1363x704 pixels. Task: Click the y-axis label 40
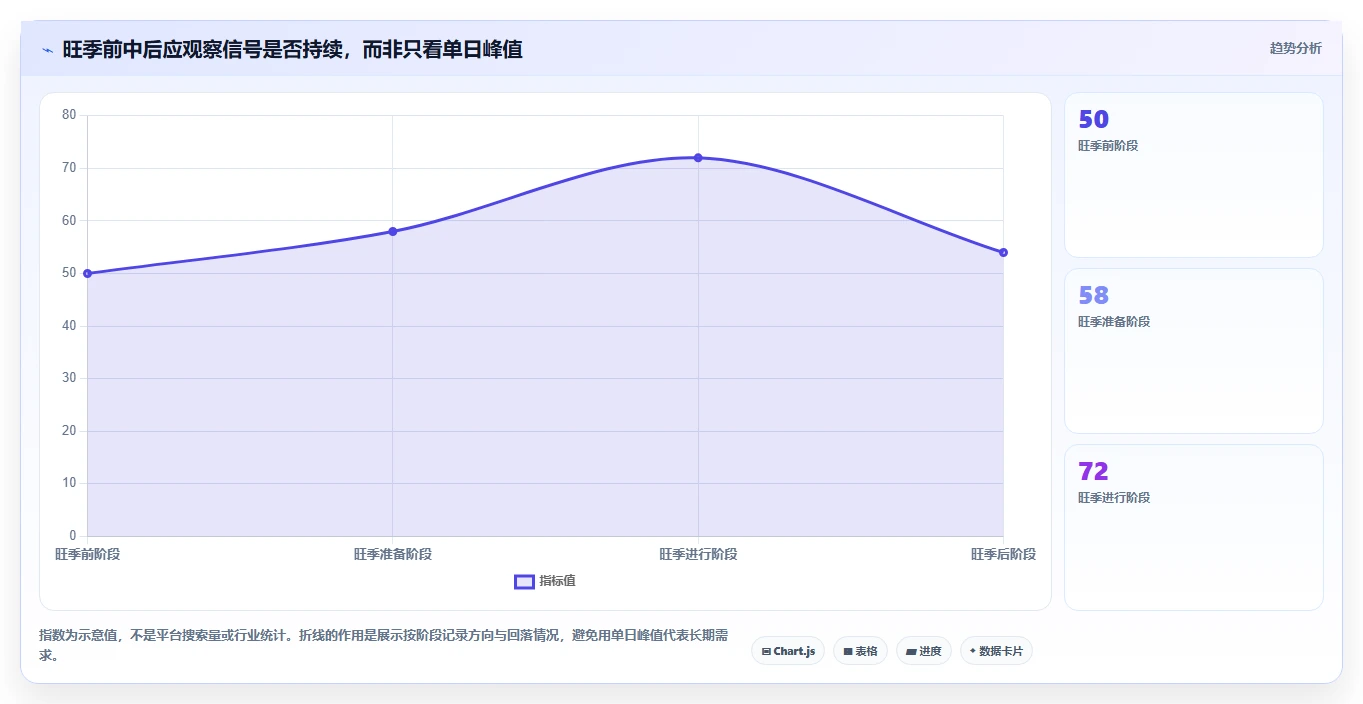pyautogui.click(x=69, y=326)
